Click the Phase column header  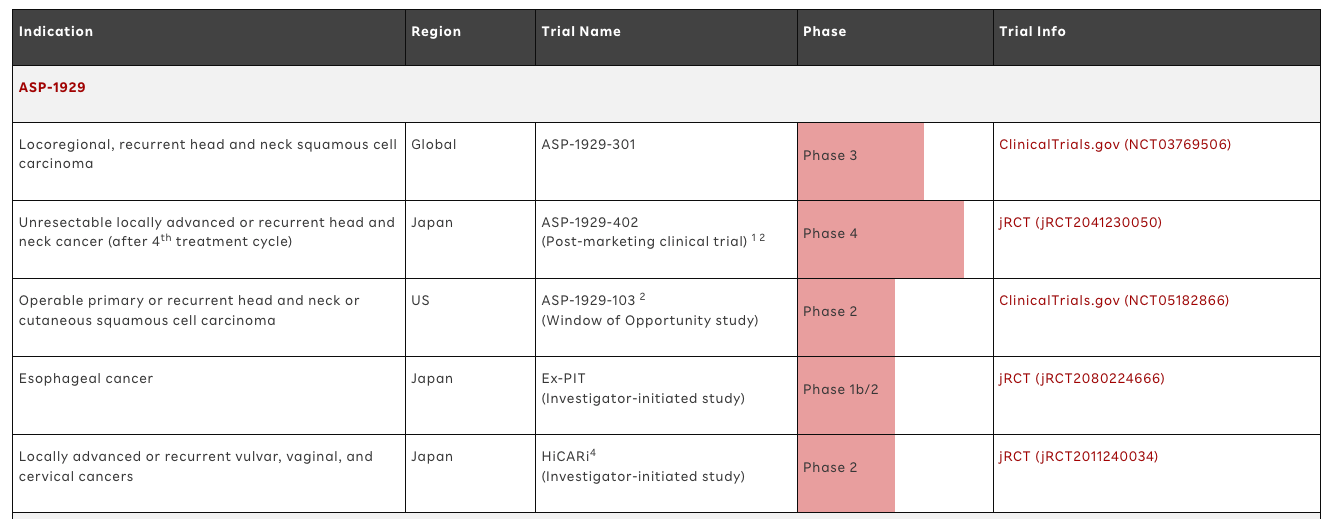(824, 32)
